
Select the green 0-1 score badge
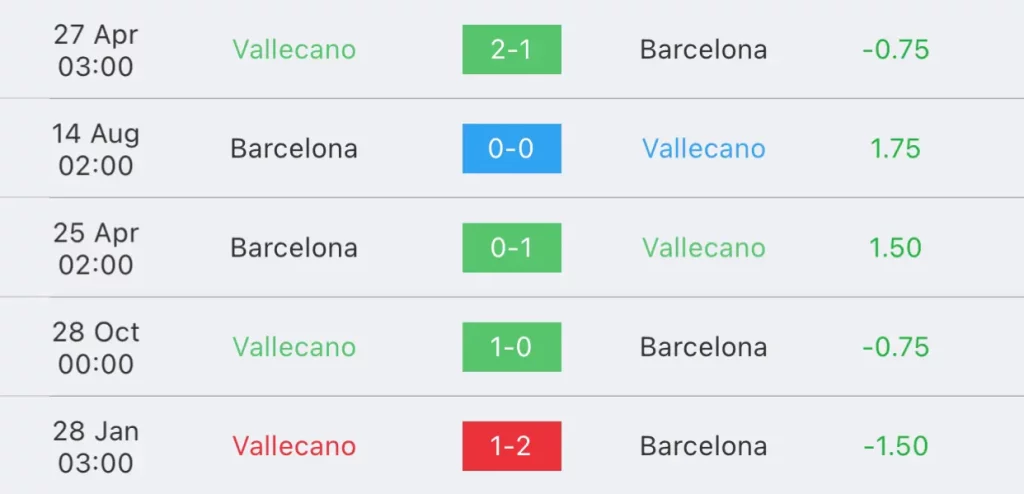[x=511, y=248]
